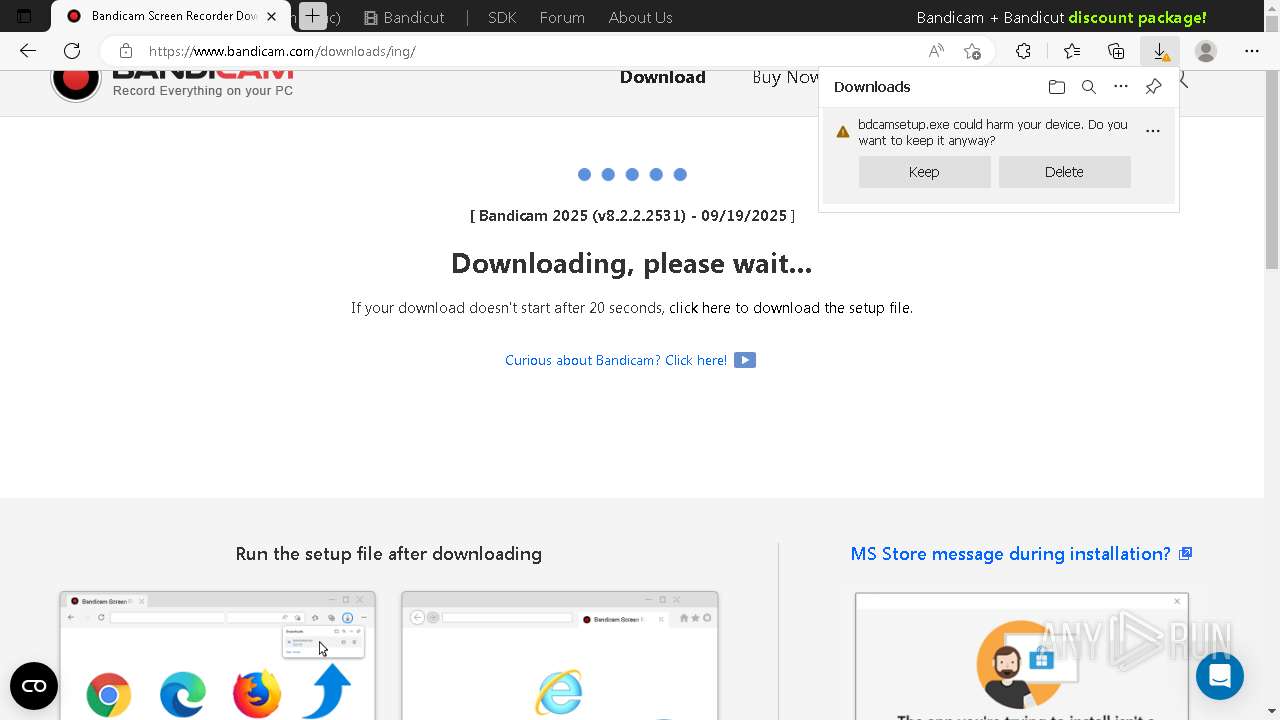Reload the Bandicam download page
The image size is (1280, 720).
click(x=72, y=51)
